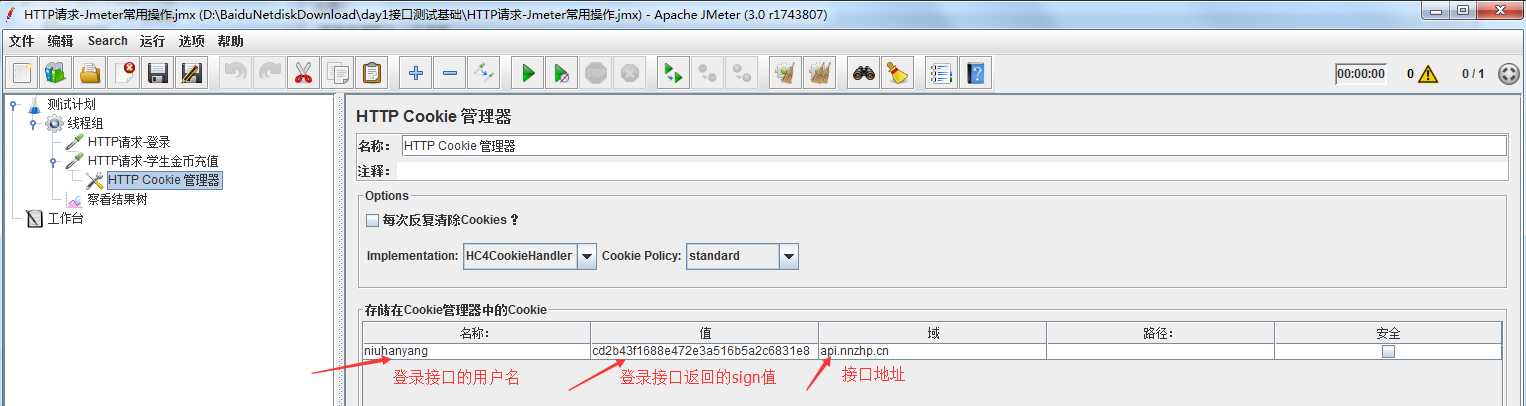Viewport: 1526px width, 406px height.
Task: Click the Redo arrow icon
Action: [x=270, y=73]
